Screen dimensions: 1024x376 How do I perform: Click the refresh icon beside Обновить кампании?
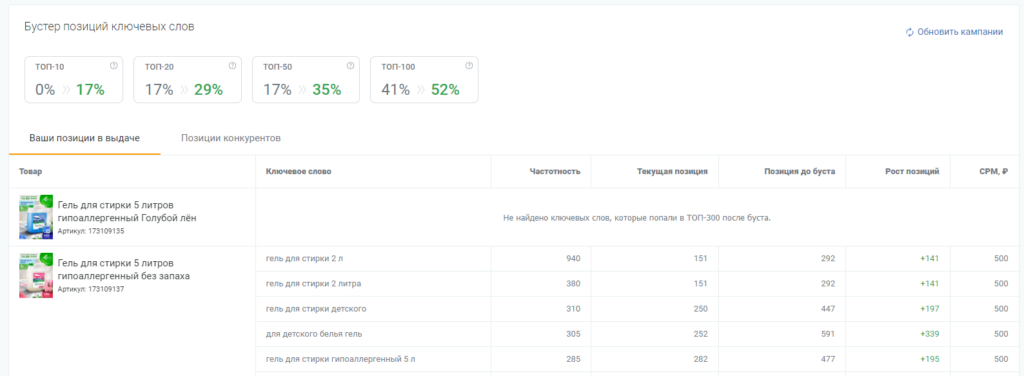(909, 32)
